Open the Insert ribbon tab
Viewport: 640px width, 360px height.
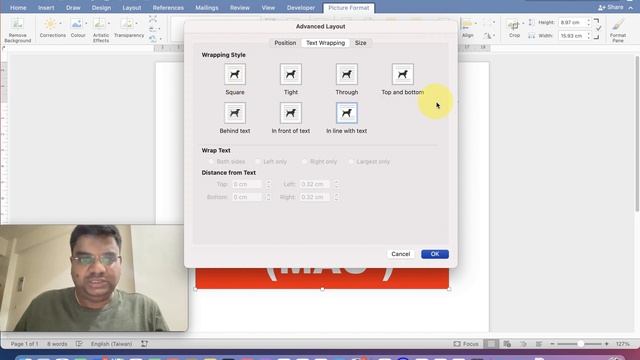[46, 8]
